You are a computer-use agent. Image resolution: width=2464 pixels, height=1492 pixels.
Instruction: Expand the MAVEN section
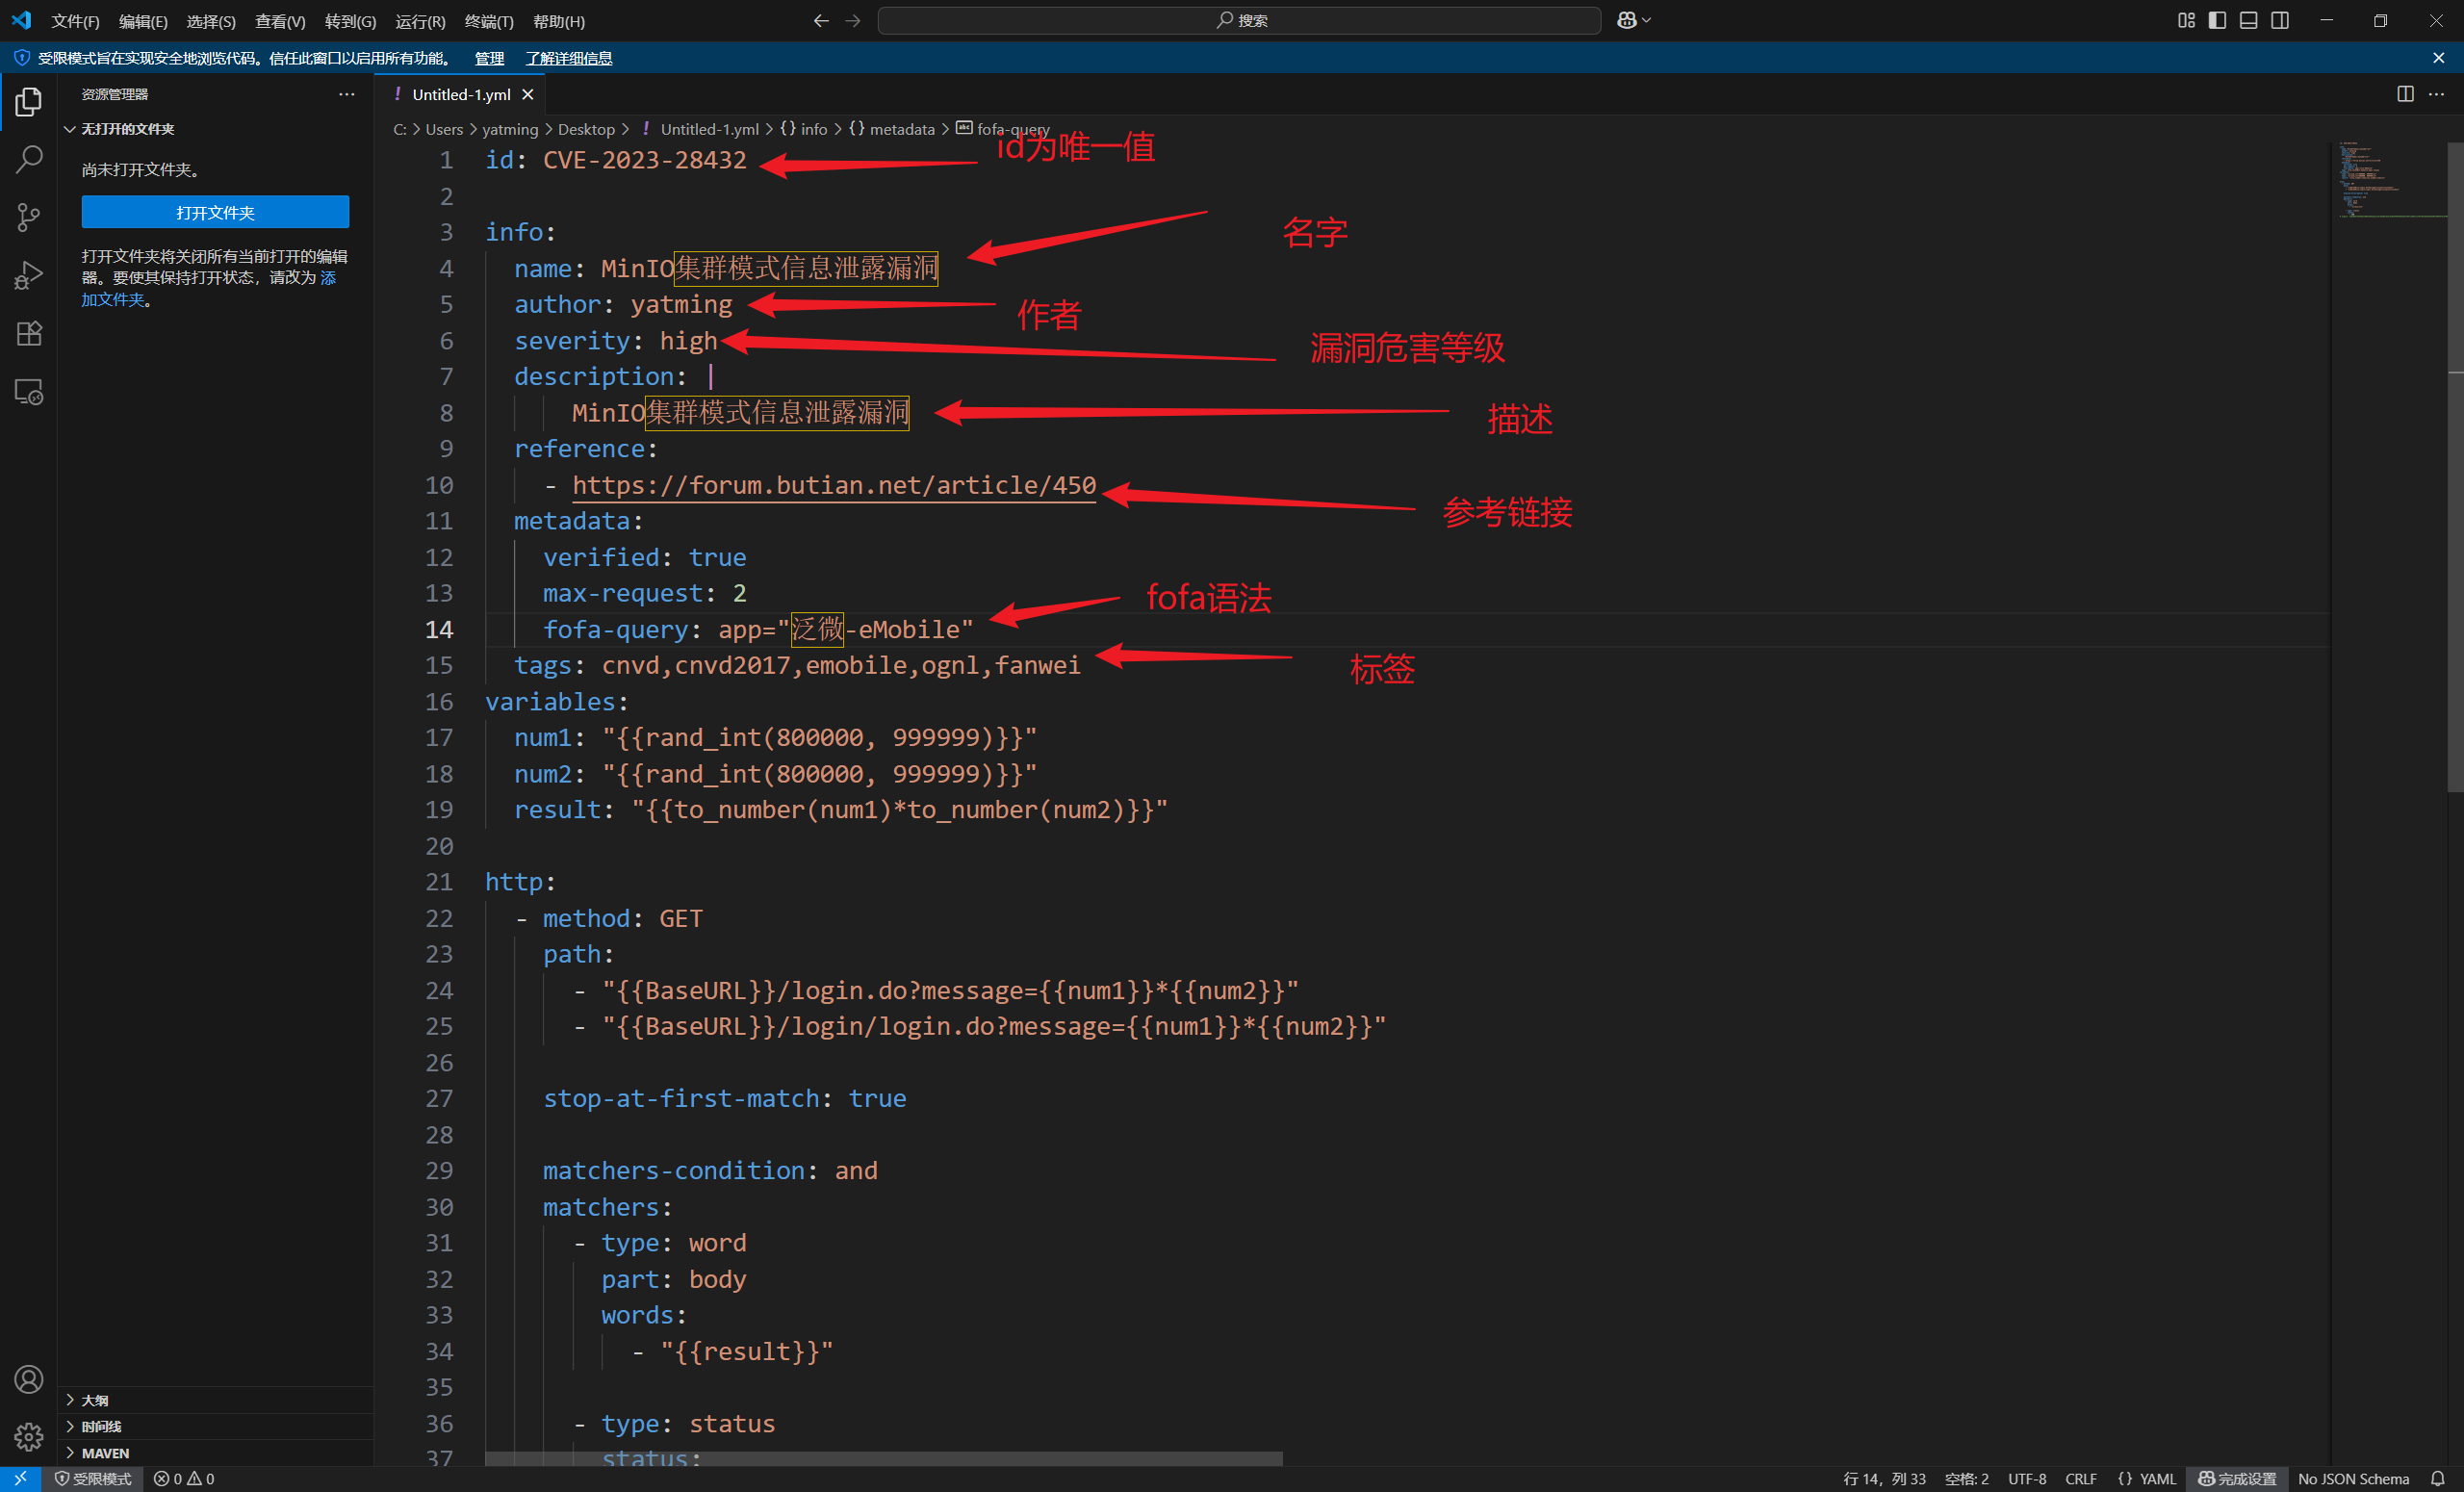point(105,1453)
